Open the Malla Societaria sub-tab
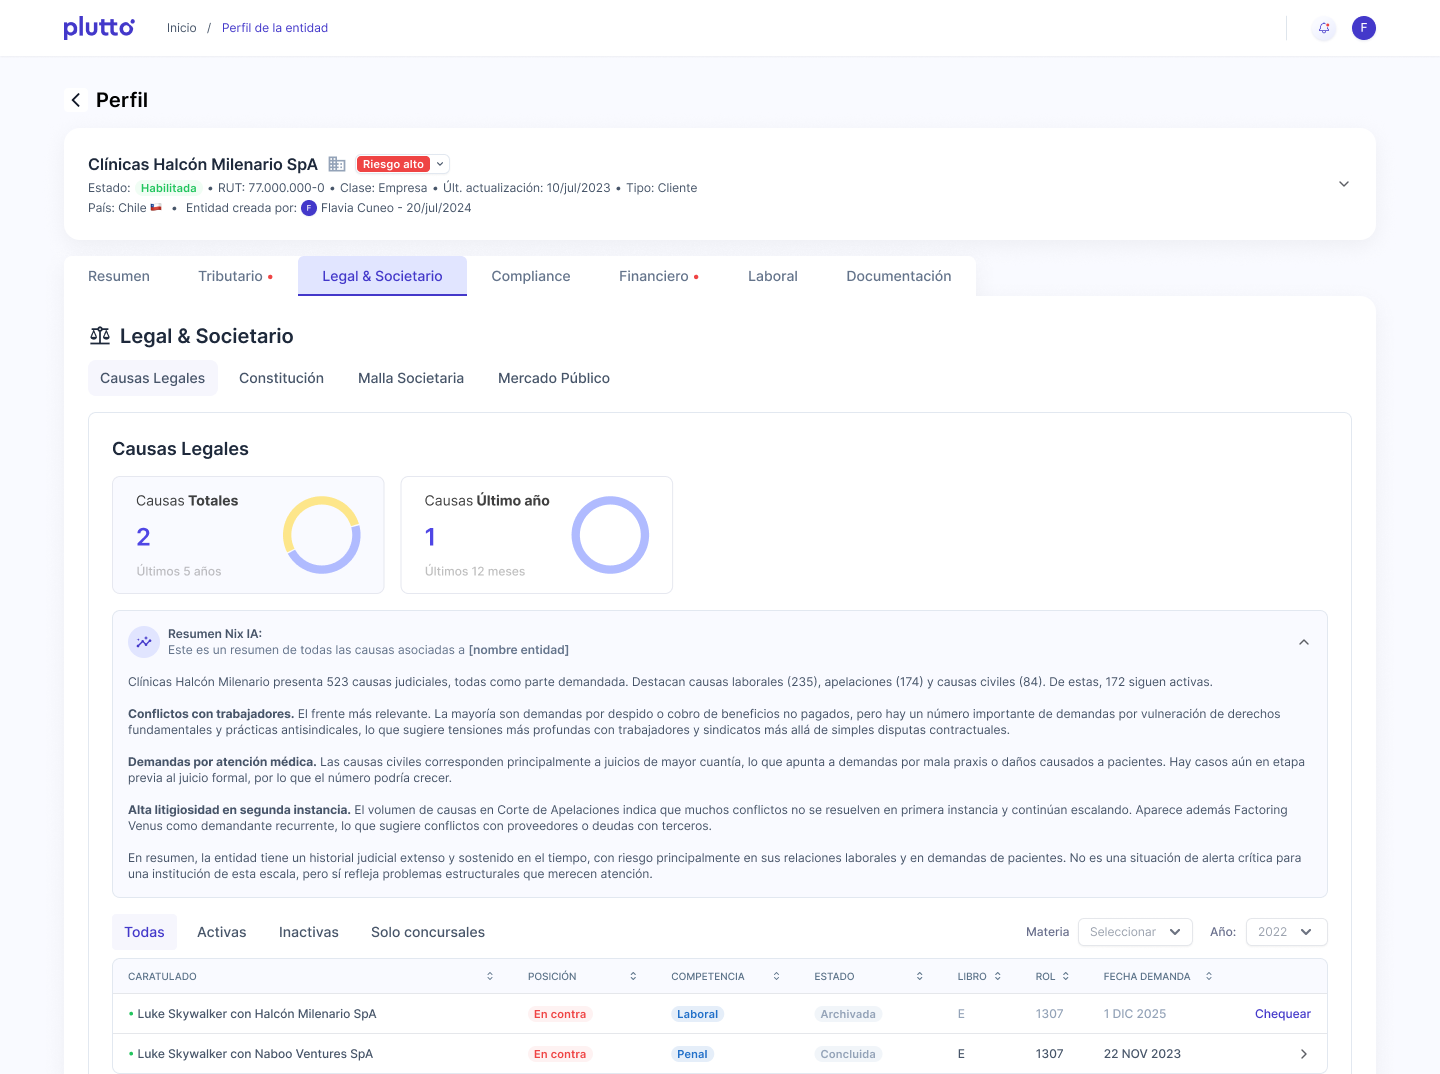Viewport: 1440px width, 1074px height. pos(411,378)
